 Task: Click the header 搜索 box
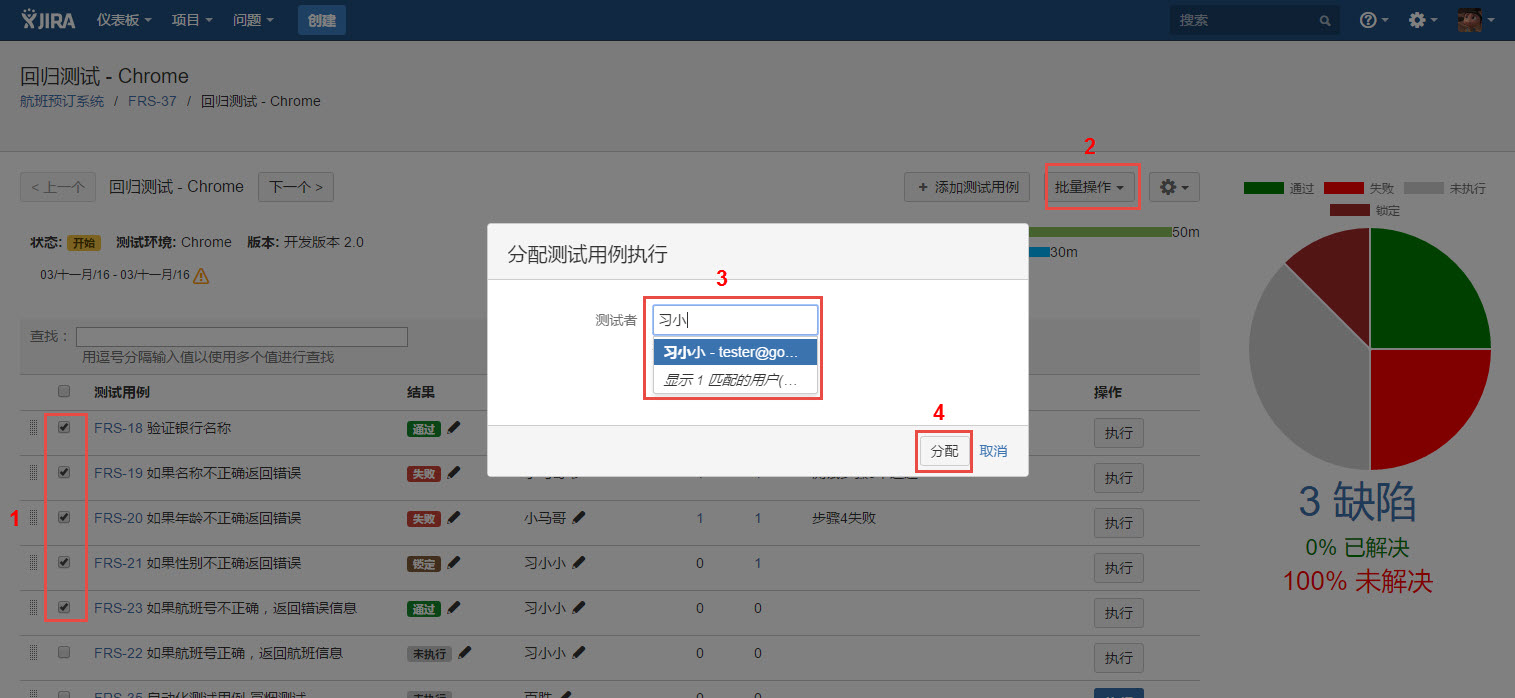pyautogui.click(x=1255, y=20)
